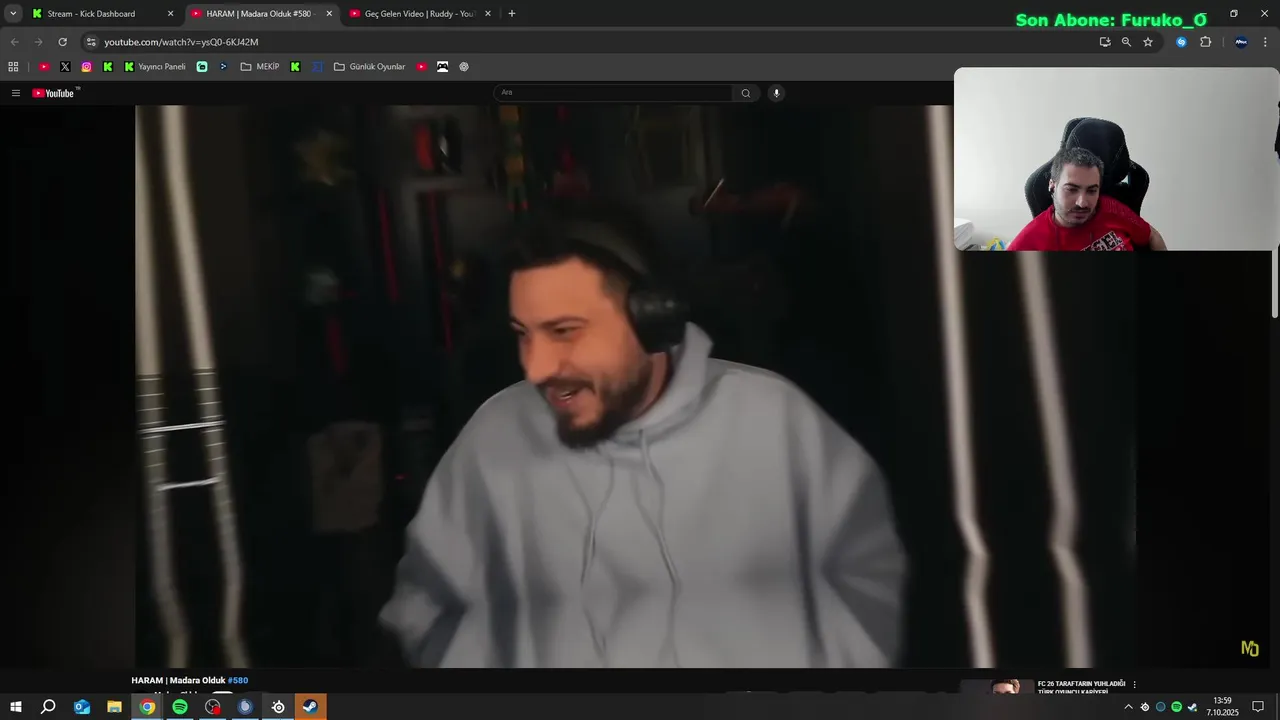Open YouTube bookmark after Günlük Oyunlar
This screenshot has width=1280, height=720.
pos(422,67)
